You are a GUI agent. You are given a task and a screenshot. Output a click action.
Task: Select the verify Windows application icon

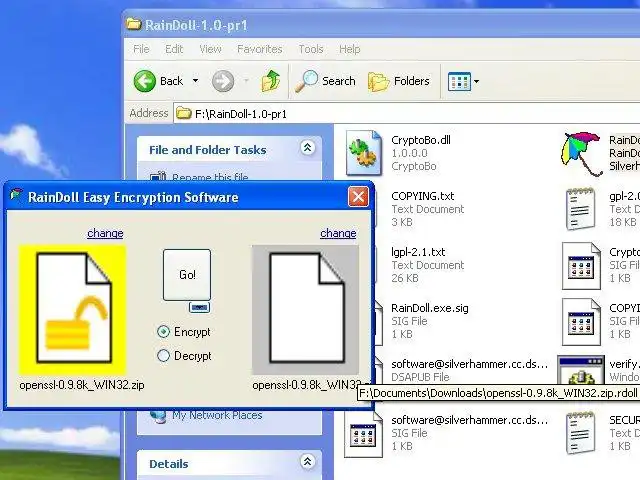(581, 369)
